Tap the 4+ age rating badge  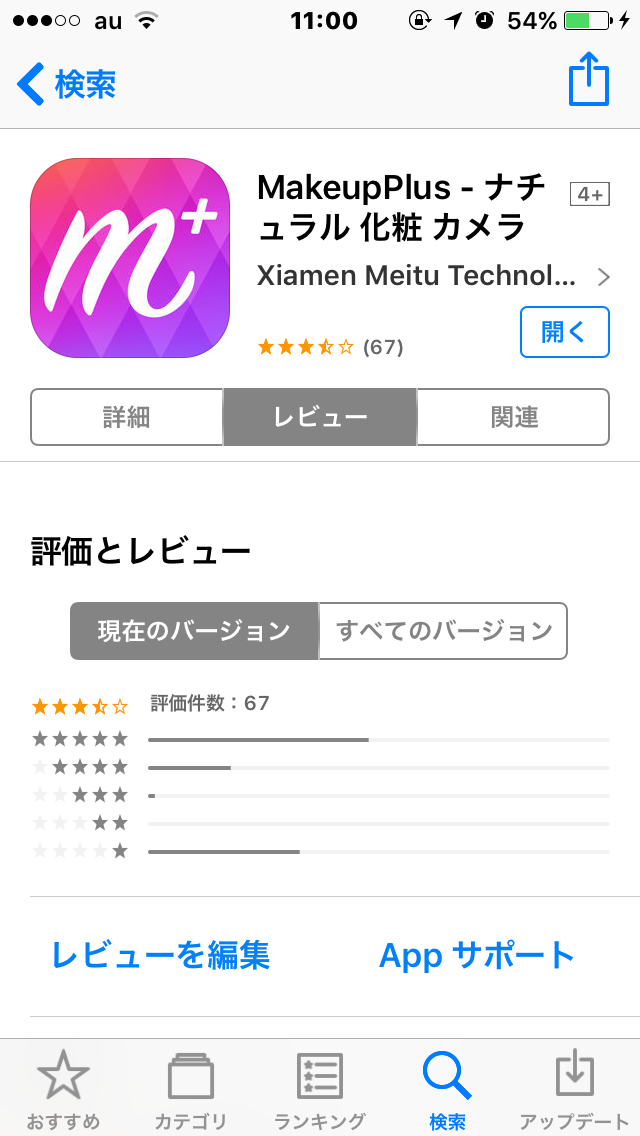590,194
